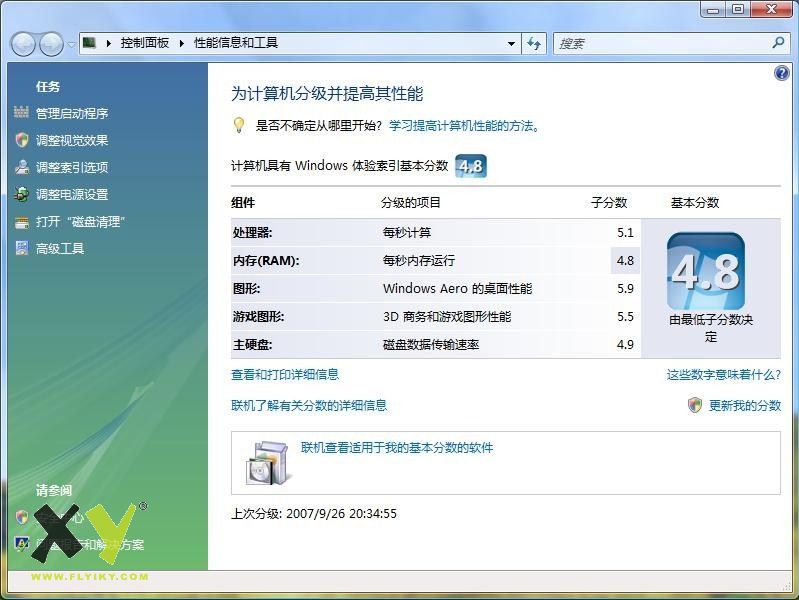
Task: Open 学习提高计算机性能的方法 link
Action: point(464,125)
